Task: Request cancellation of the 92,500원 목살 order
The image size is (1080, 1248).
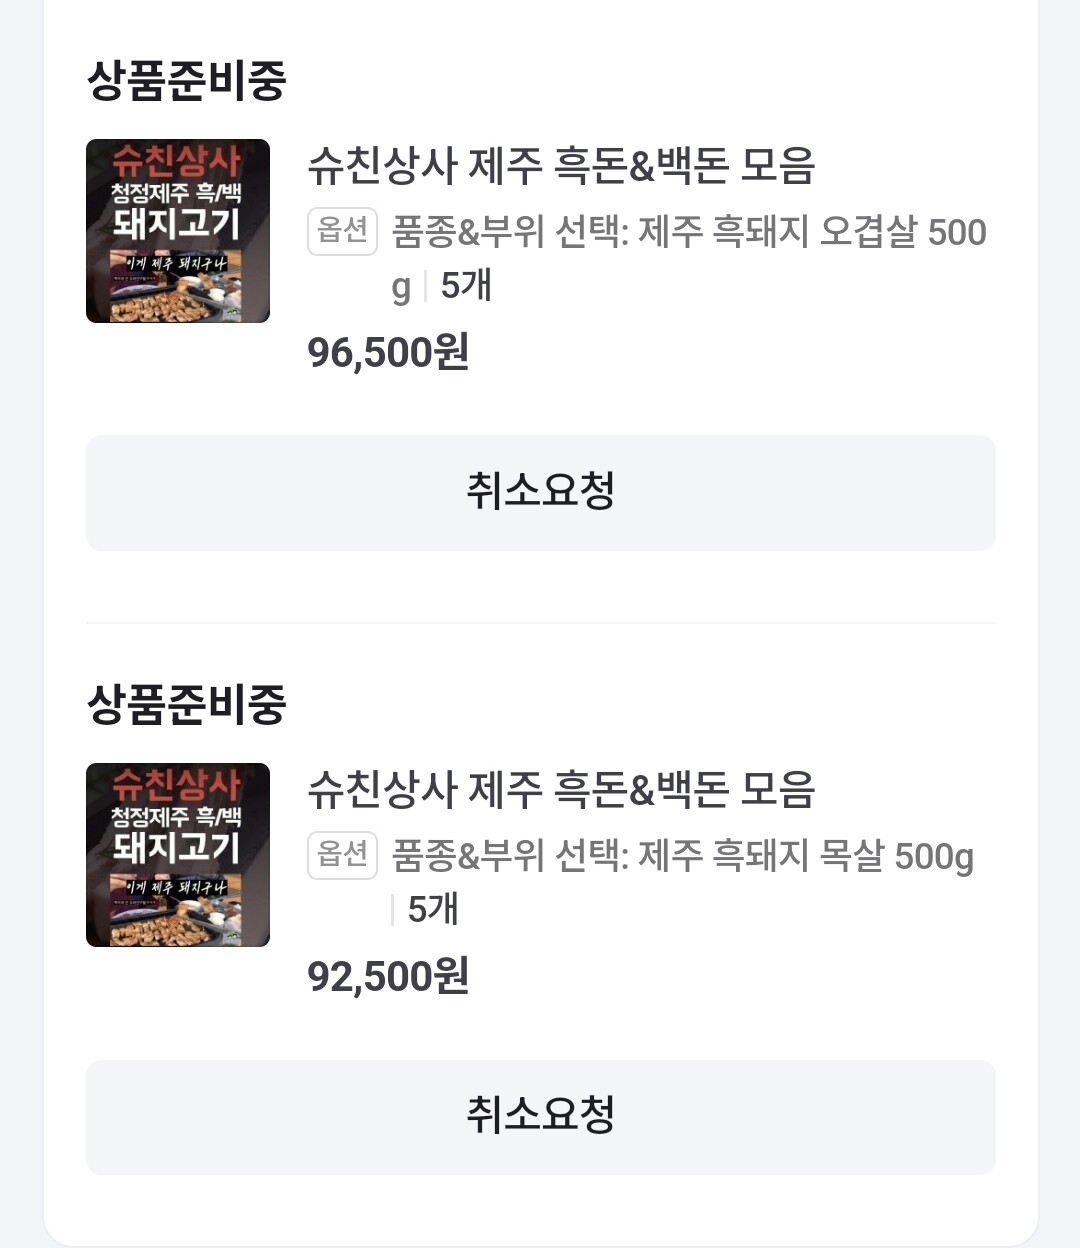Action: 540,1116
